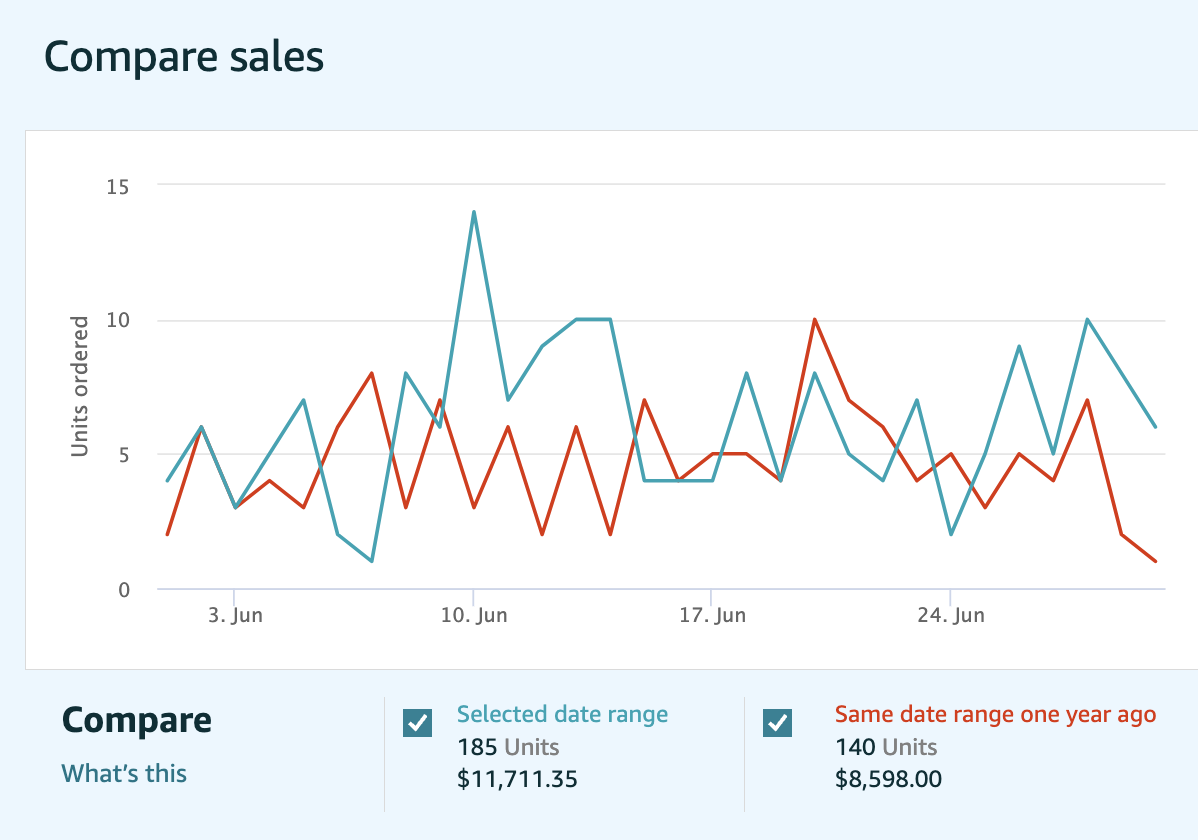The width and height of the screenshot is (1198, 840).
Task: Click the Units ordered y-axis title
Action: 81,386
